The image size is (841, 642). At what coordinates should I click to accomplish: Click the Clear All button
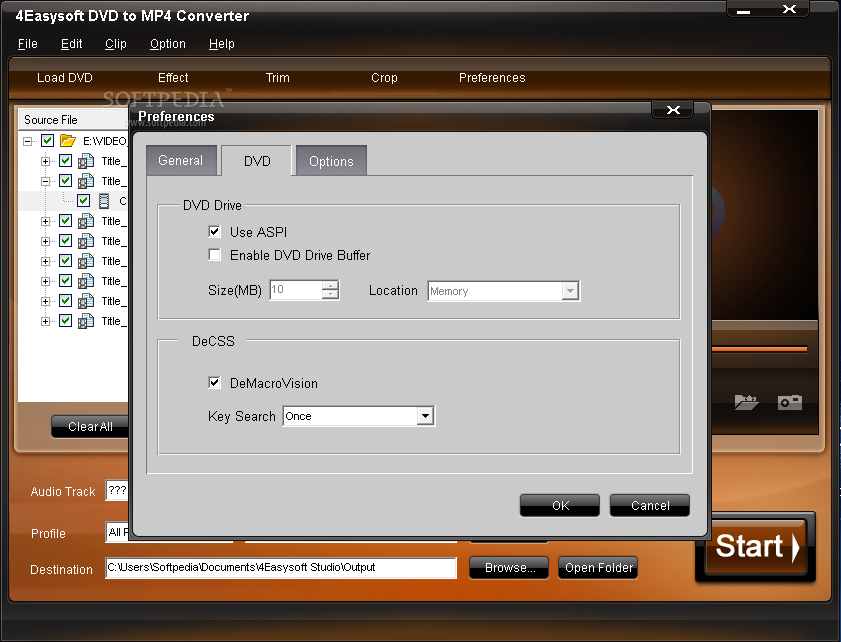pos(90,426)
